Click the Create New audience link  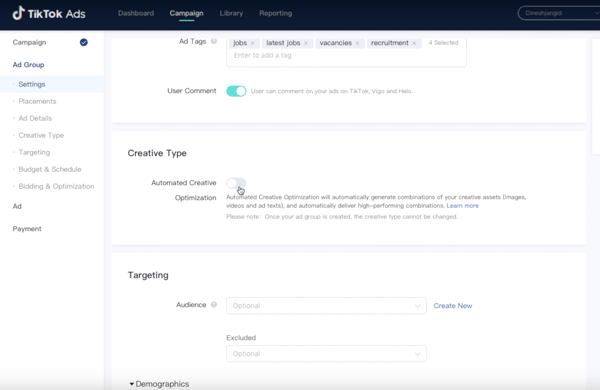(453, 306)
